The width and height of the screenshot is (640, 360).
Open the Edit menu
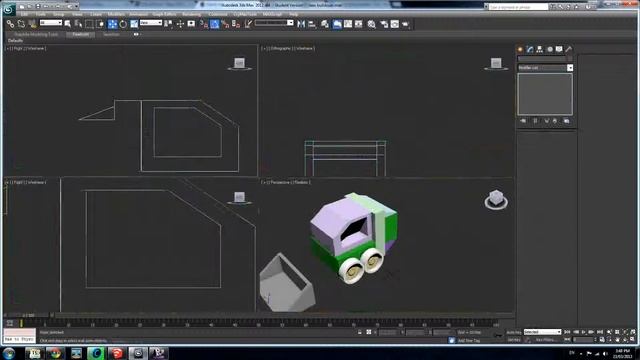pyautogui.click(x=24, y=14)
